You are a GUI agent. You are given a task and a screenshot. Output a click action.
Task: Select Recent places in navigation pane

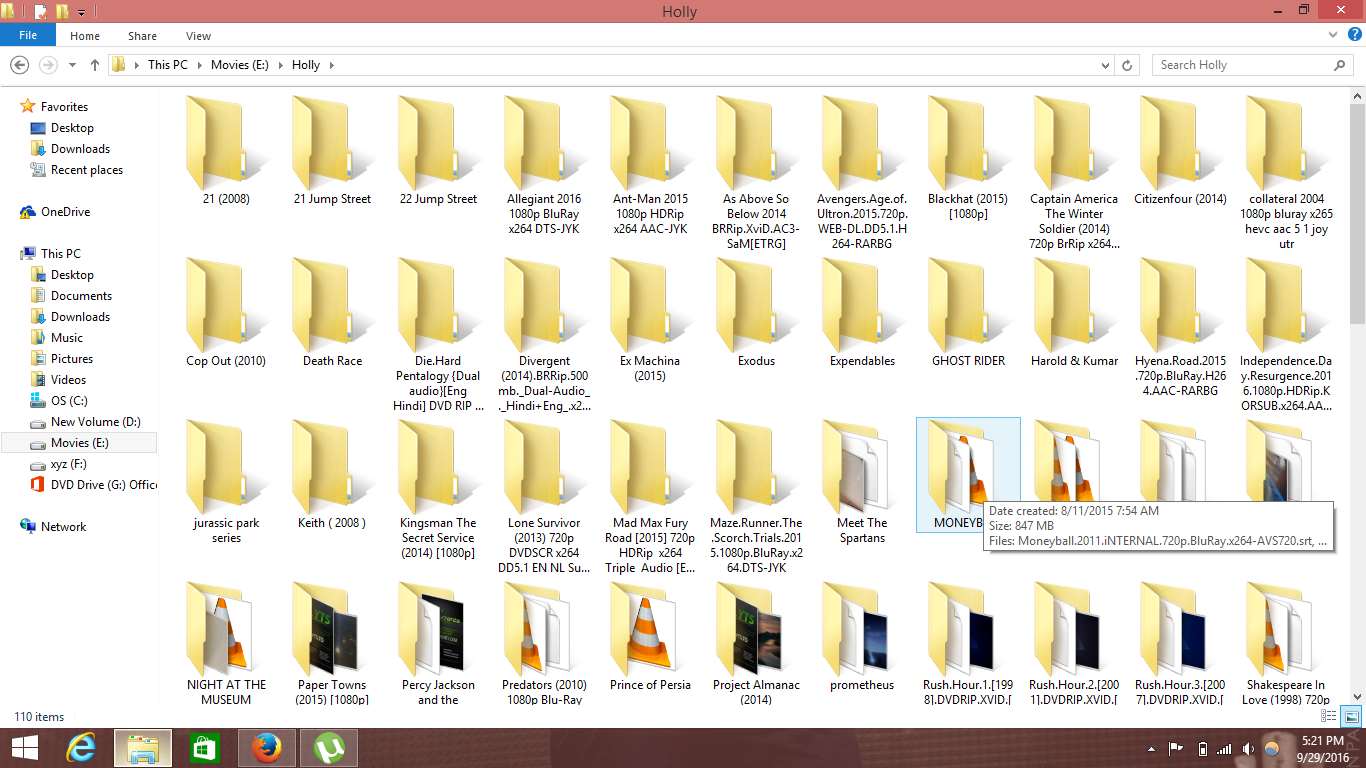point(87,170)
